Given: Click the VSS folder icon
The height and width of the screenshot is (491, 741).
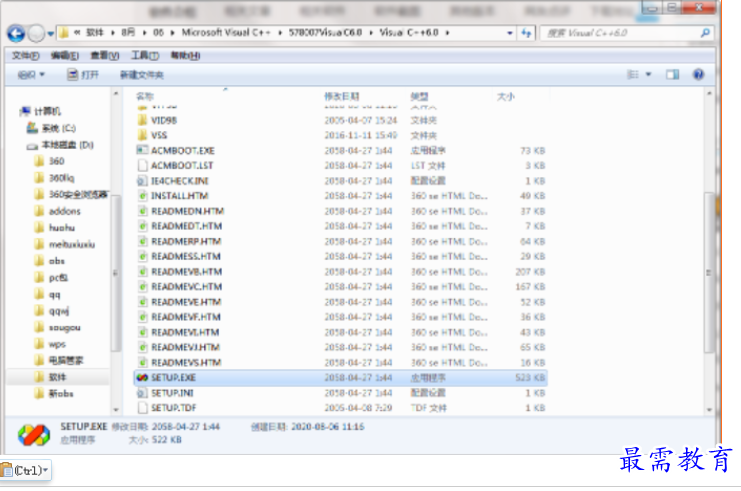Looking at the screenshot, I should coord(142,135).
